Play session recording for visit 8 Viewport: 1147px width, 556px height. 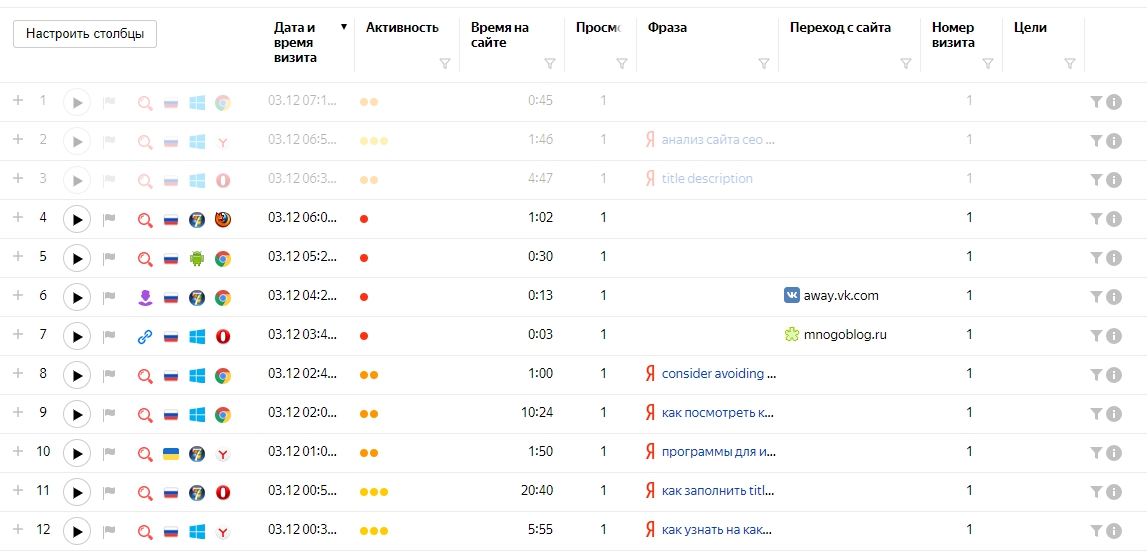pos(77,375)
